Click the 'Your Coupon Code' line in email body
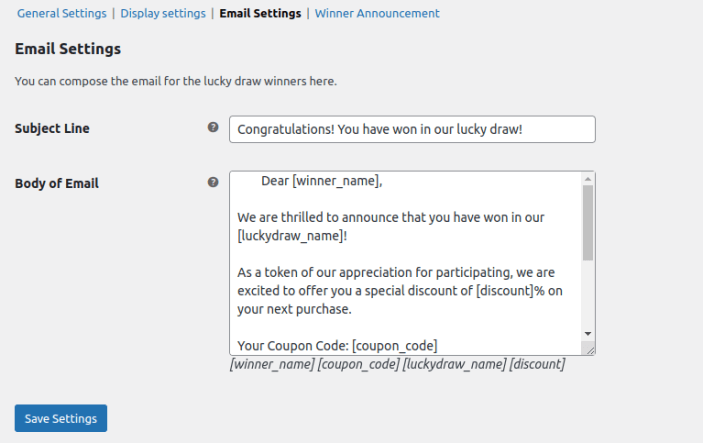The height and width of the screenshot is (443, 703). point(337,347)
